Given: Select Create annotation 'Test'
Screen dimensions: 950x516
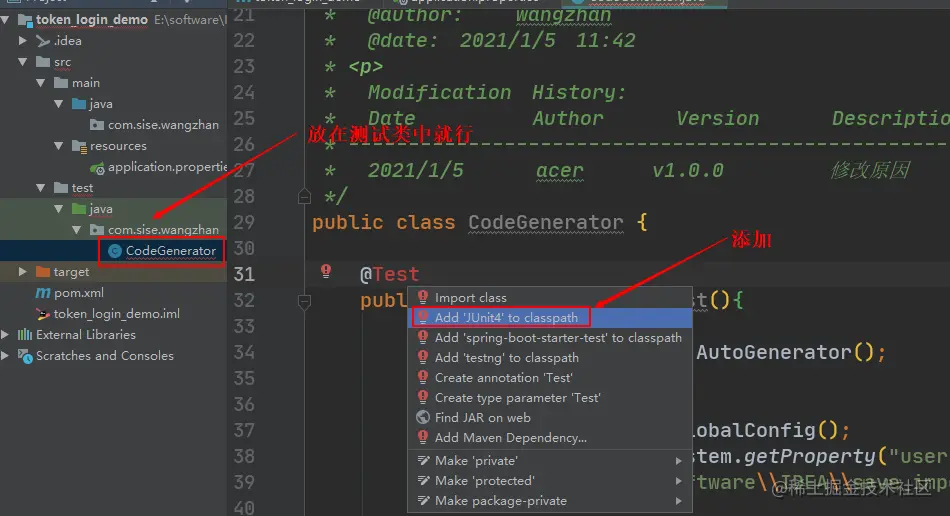Looking at the screenshot, I should [550, 377].
